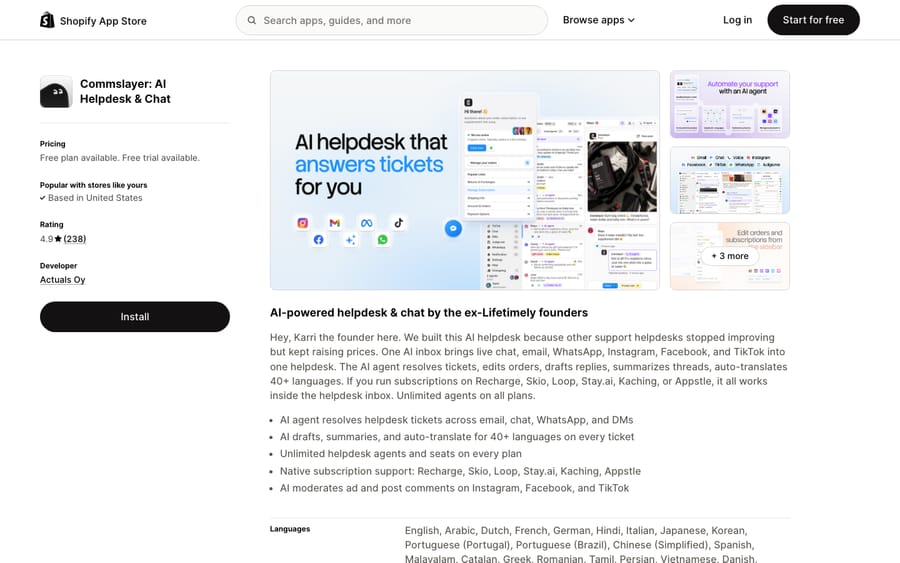Click the rating star icon
Viewport: 900px width, 563px height.
click(x=58, y=239)
